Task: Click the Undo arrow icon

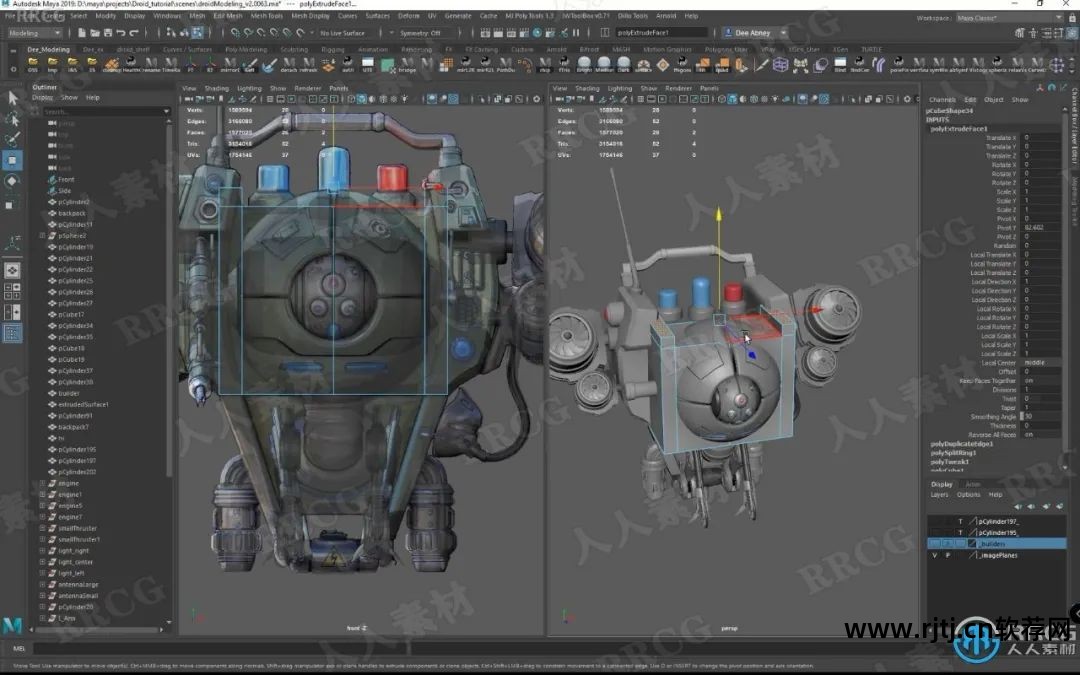Action: point(120,33)
